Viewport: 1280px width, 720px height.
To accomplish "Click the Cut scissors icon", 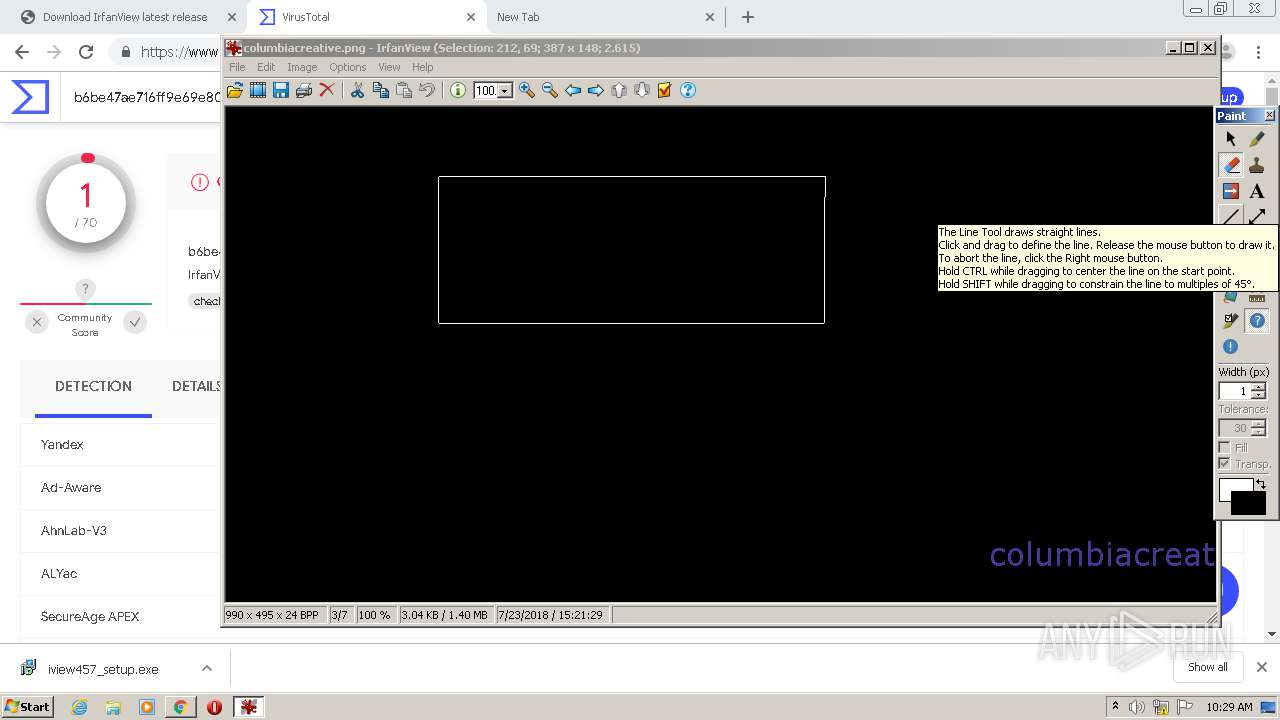I will (357, 90).
